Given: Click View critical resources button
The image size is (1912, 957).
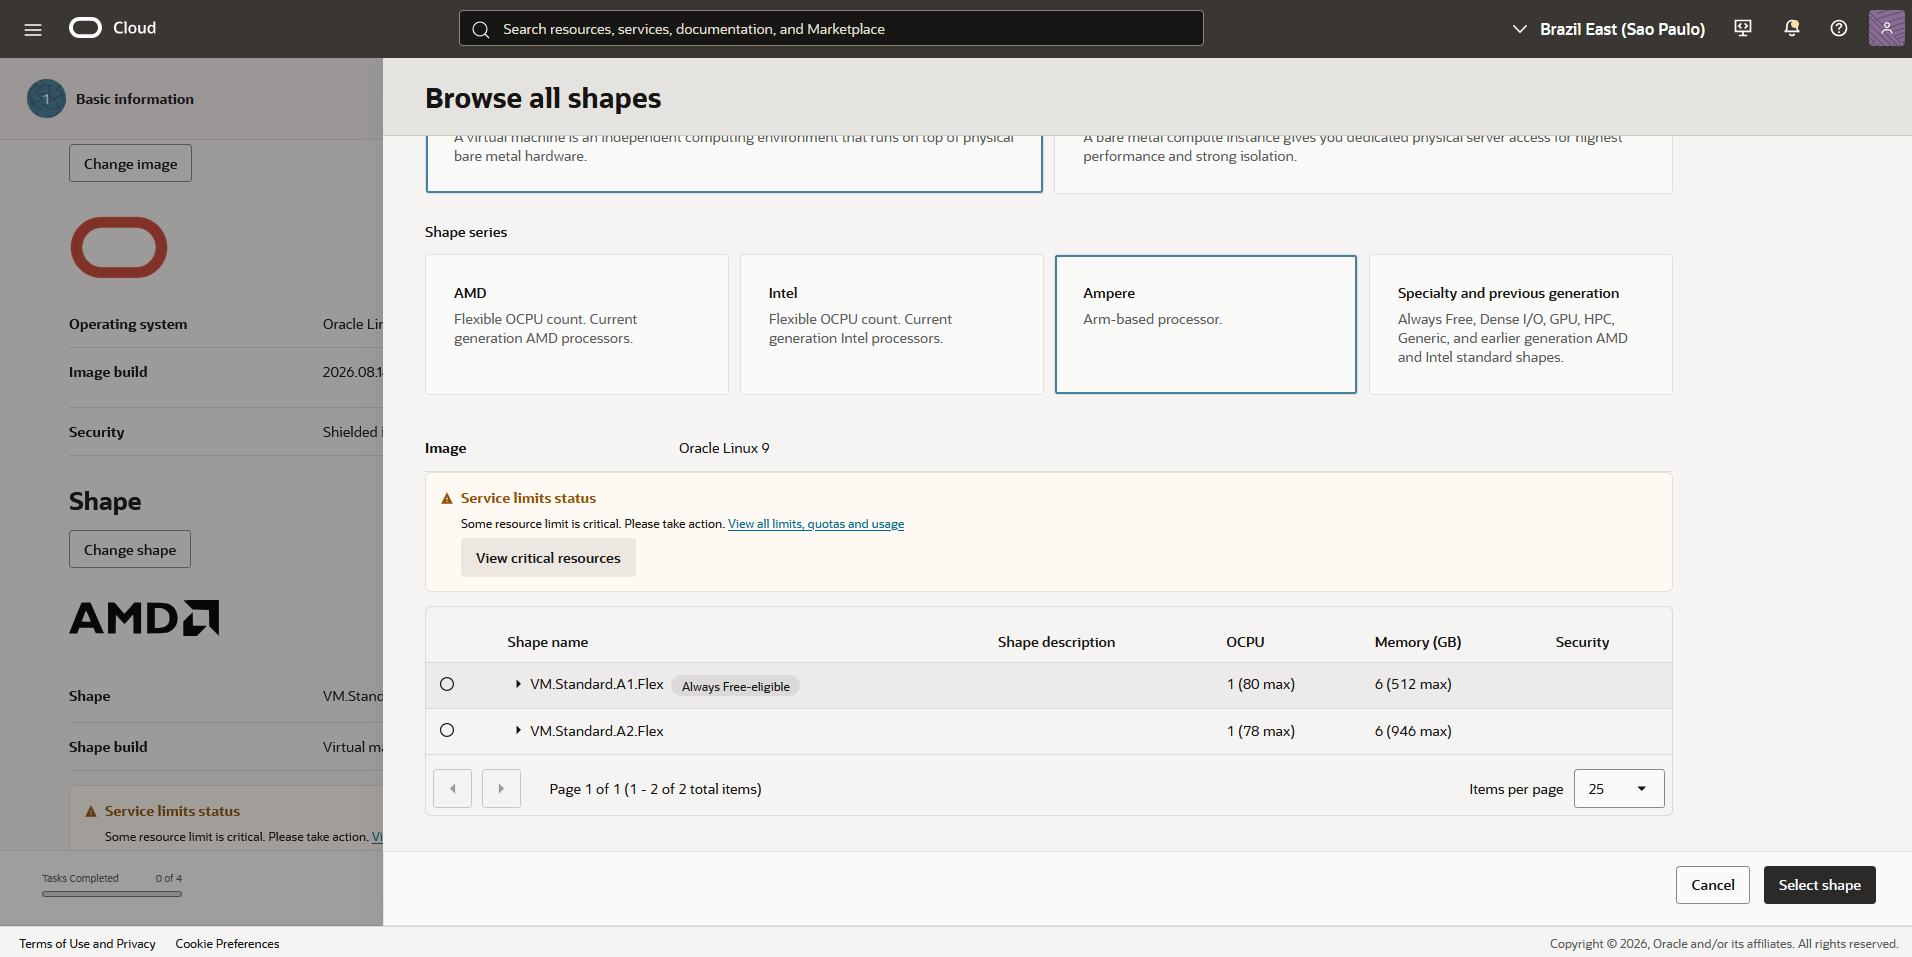Looking at the screenshot, I should [x=548, y=558].
